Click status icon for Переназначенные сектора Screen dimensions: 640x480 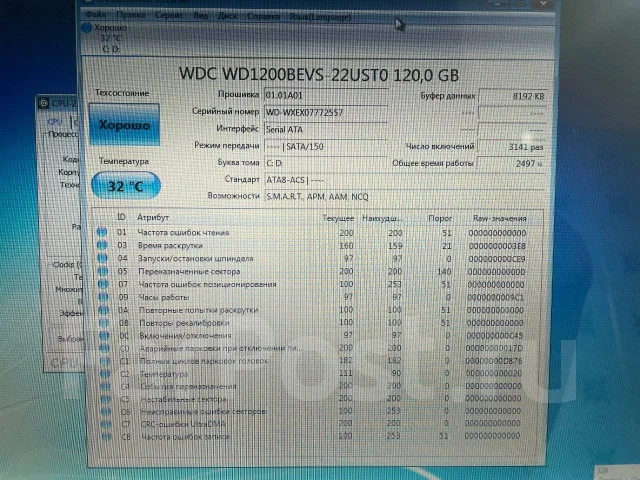(103, 271)
